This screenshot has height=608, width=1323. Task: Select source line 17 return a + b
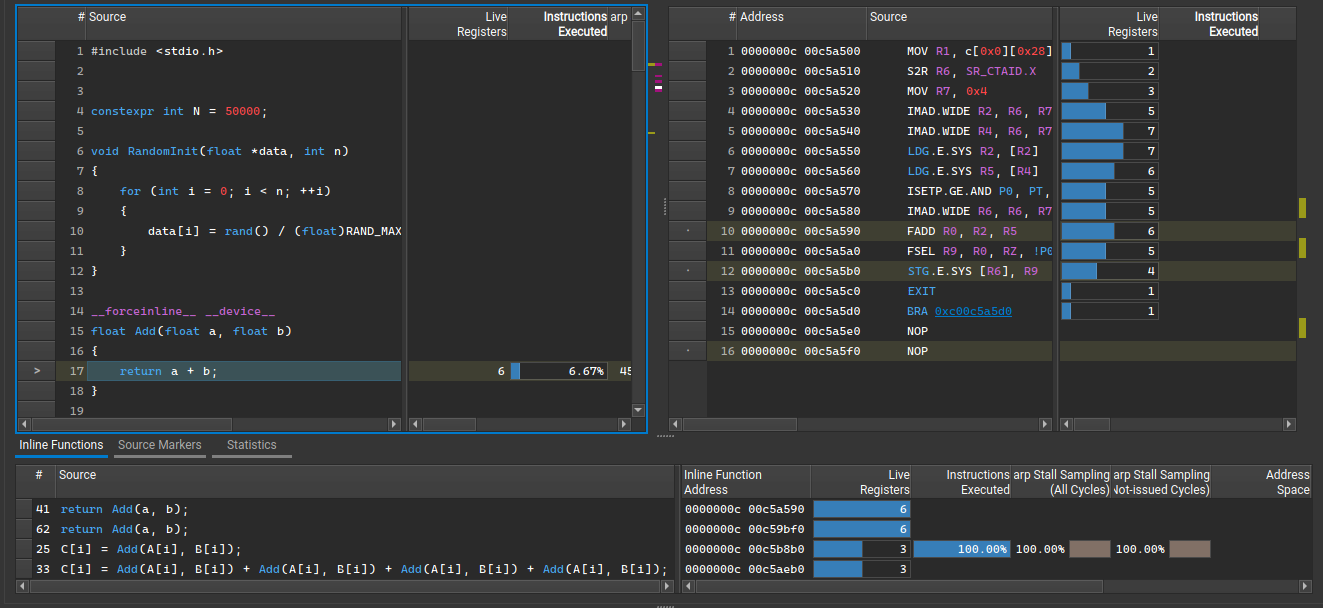point(244,371)
